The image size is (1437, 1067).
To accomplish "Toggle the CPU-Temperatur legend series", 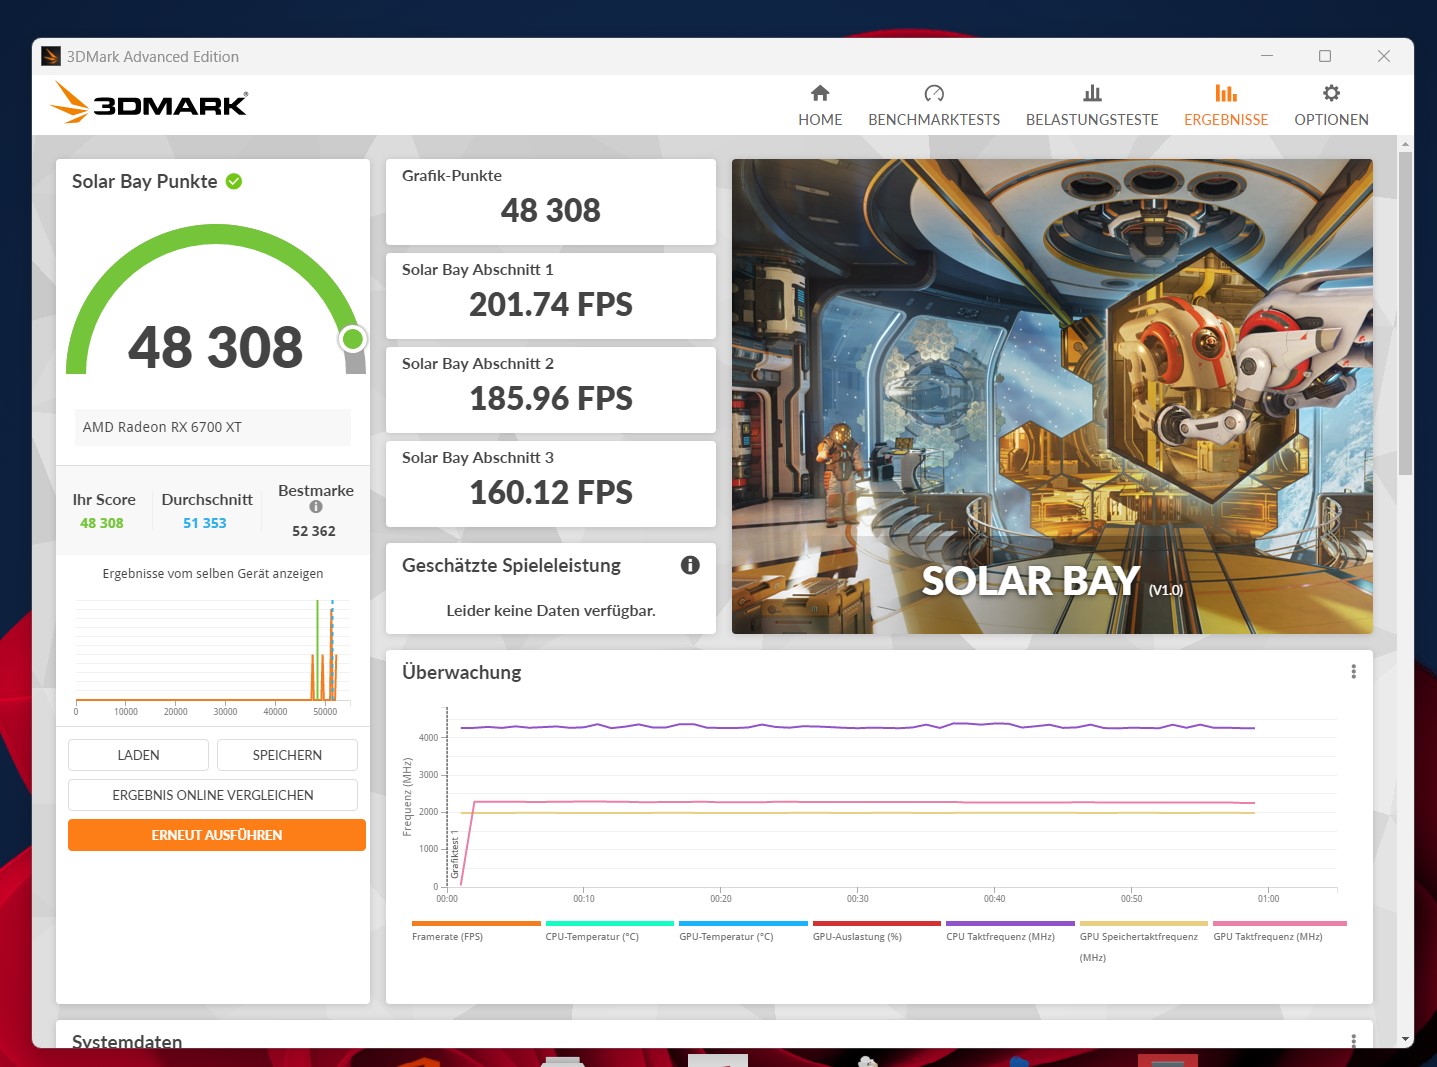I will click(x=609, y=931).
